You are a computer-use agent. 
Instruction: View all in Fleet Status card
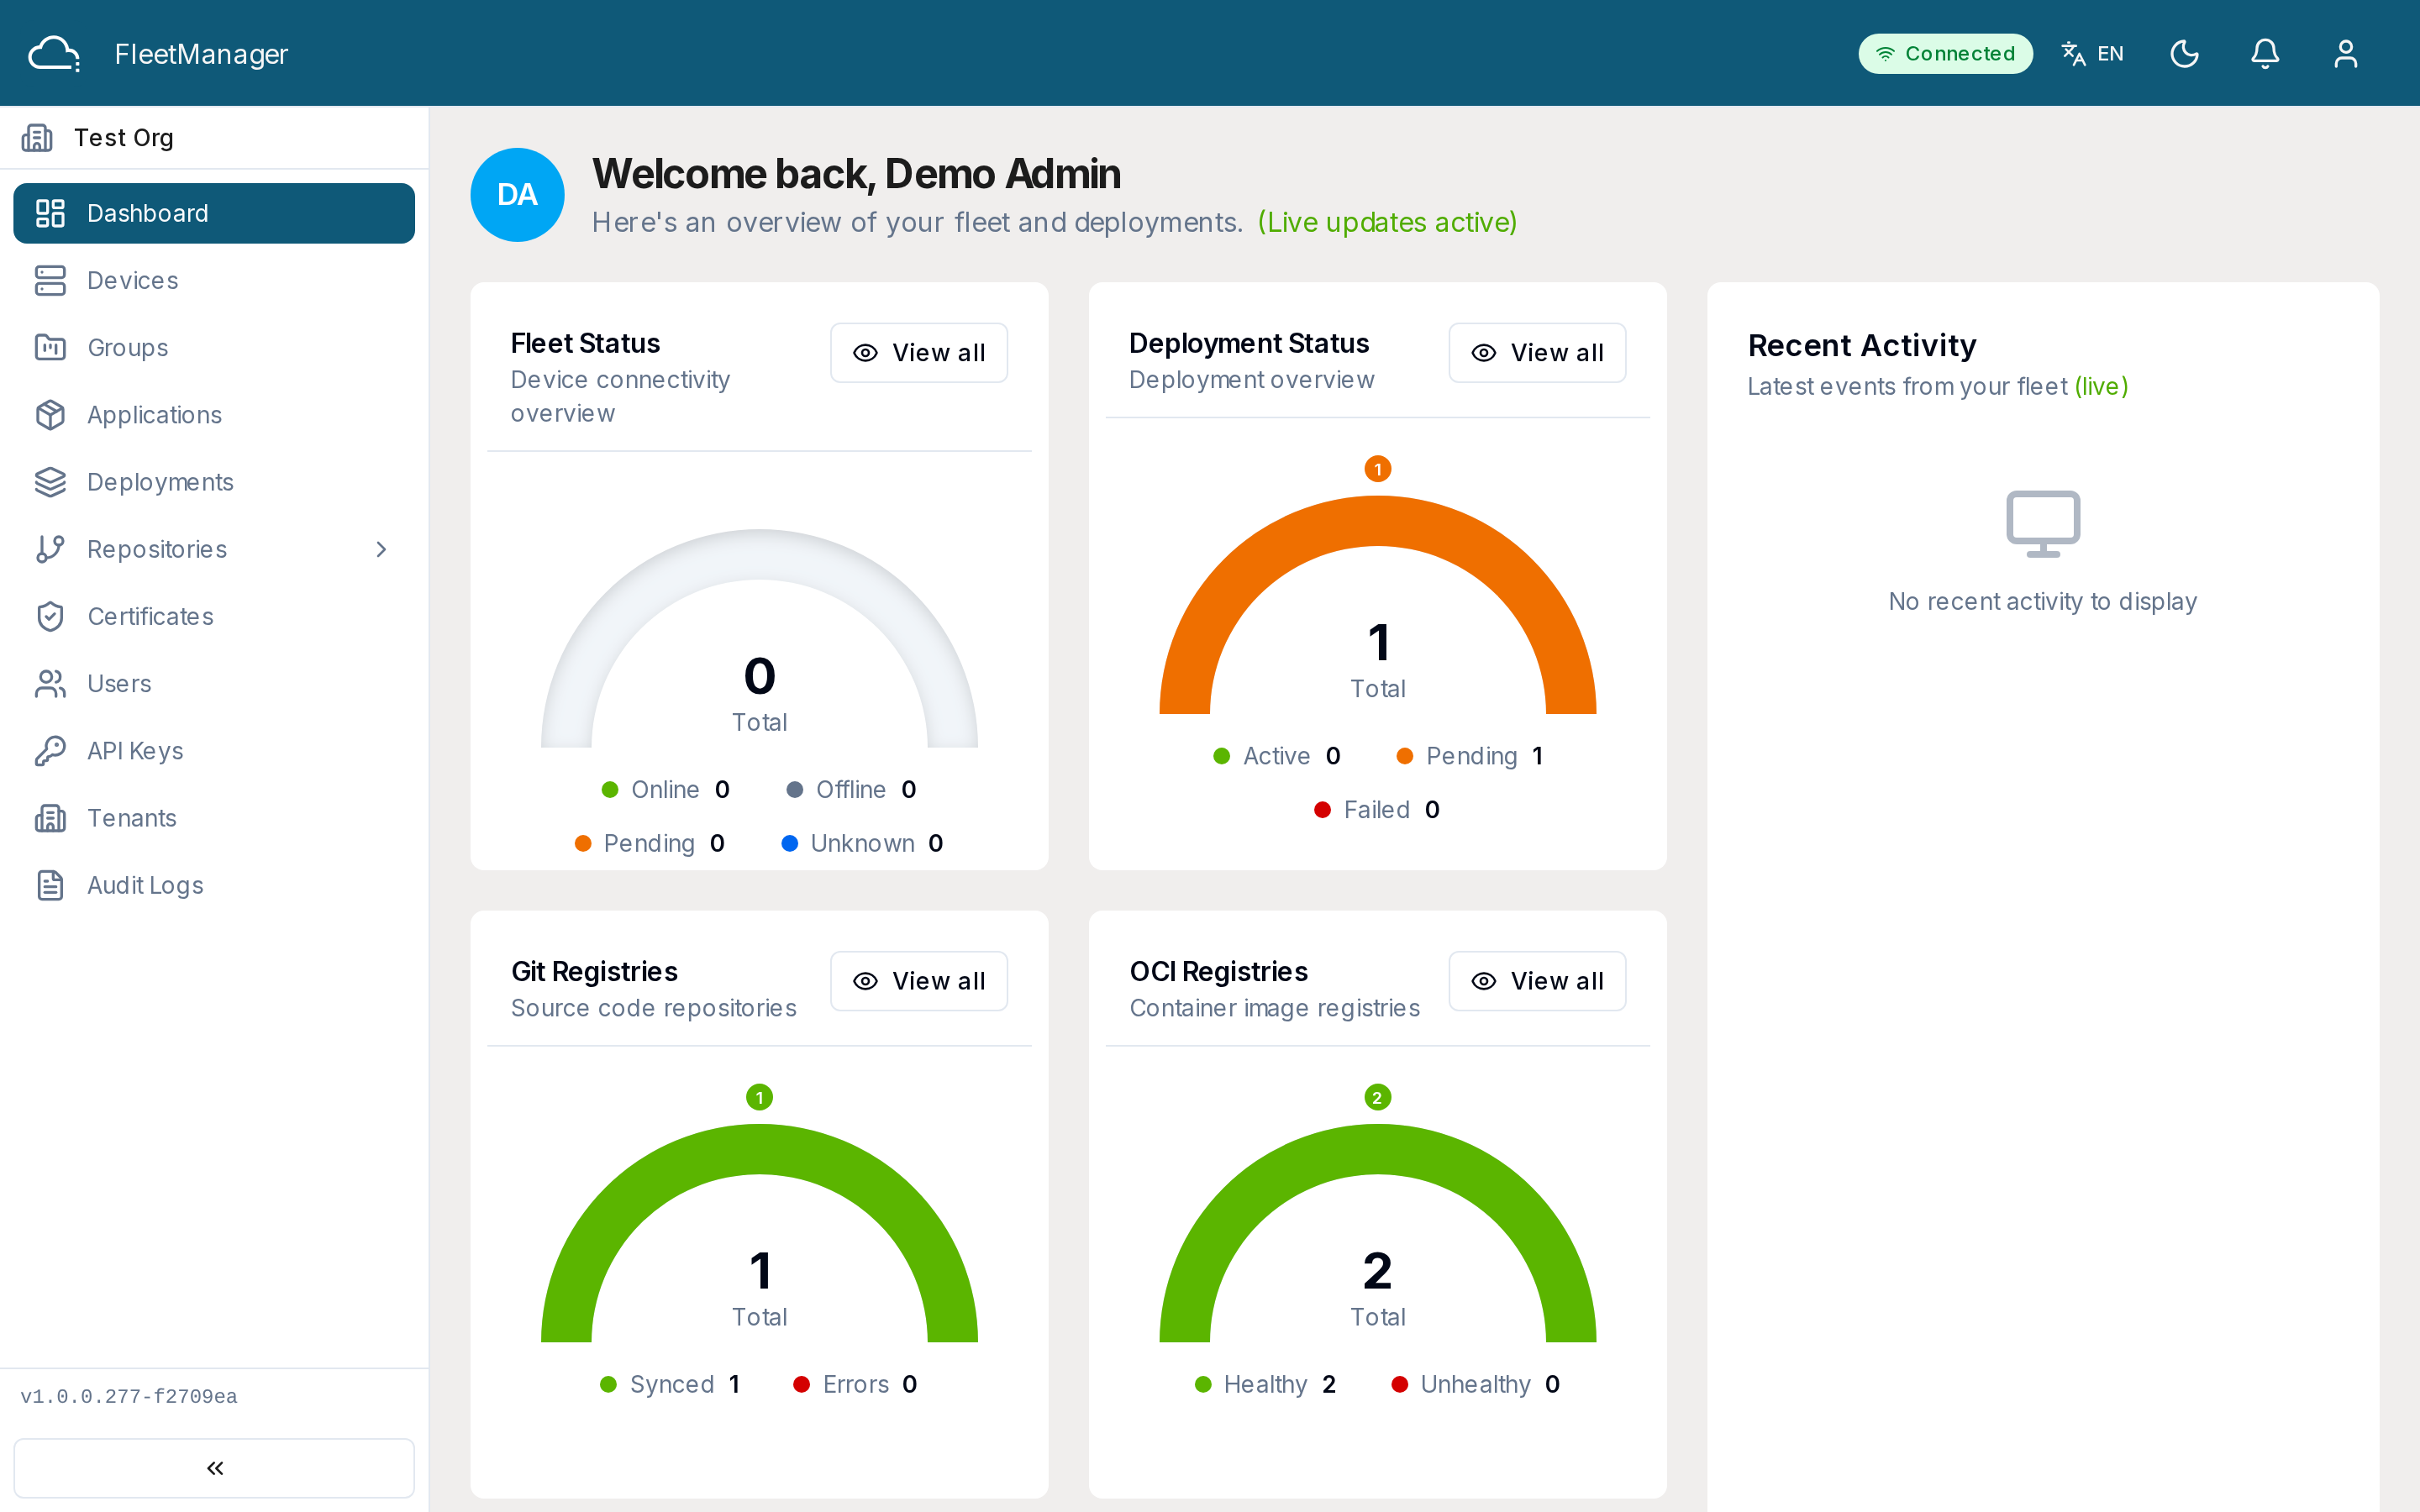pyautogui.click(x=919, y=353)
